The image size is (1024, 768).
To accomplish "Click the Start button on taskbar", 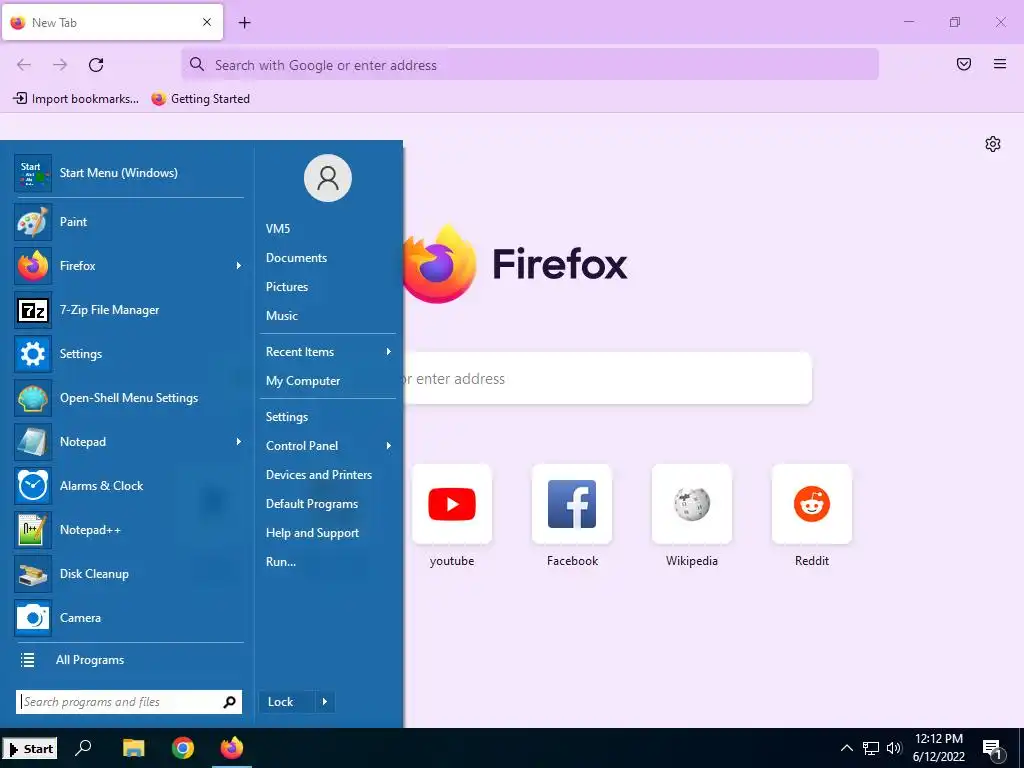I will (30, 749).
